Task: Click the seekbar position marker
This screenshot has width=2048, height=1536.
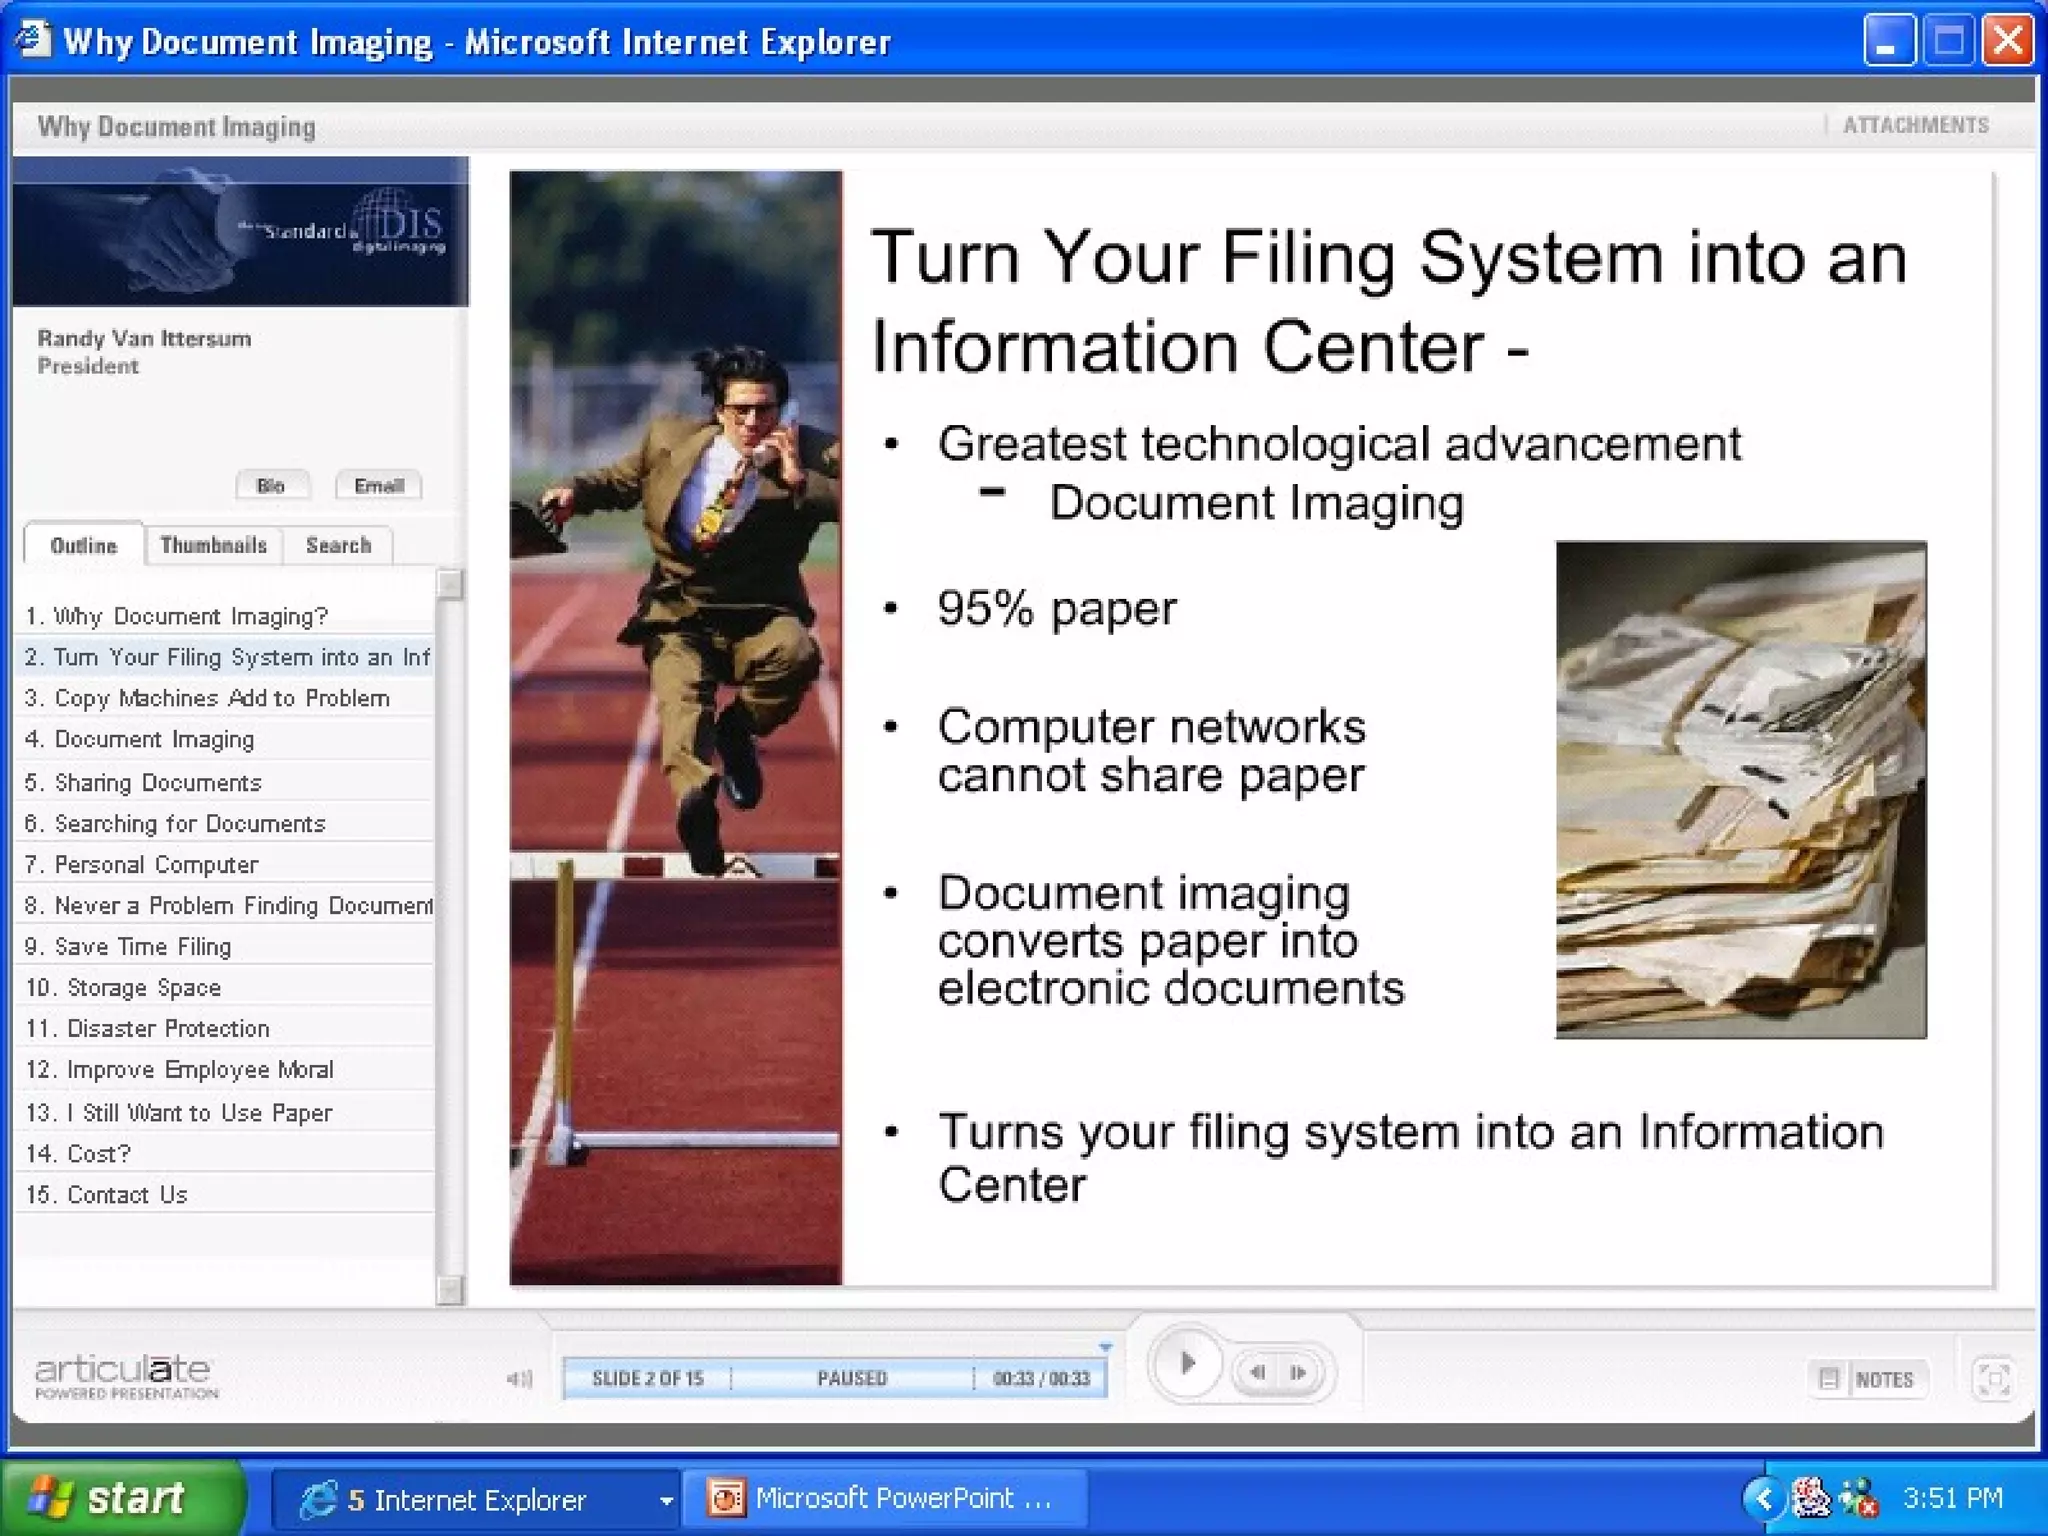Action: [1105, 1348]
